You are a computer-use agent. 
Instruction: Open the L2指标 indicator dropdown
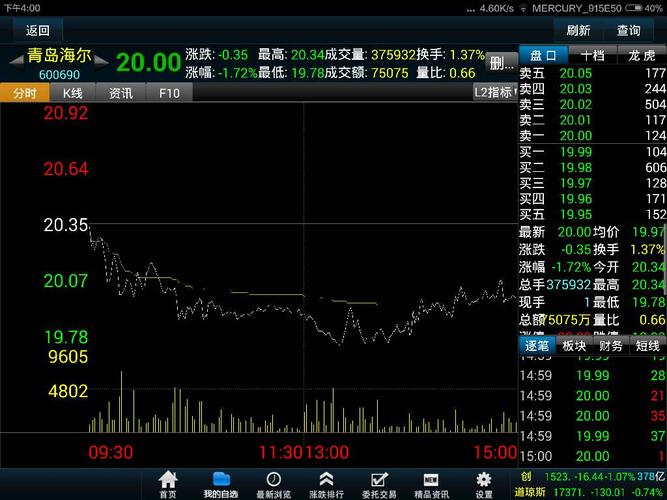click(x=496, y=92)
